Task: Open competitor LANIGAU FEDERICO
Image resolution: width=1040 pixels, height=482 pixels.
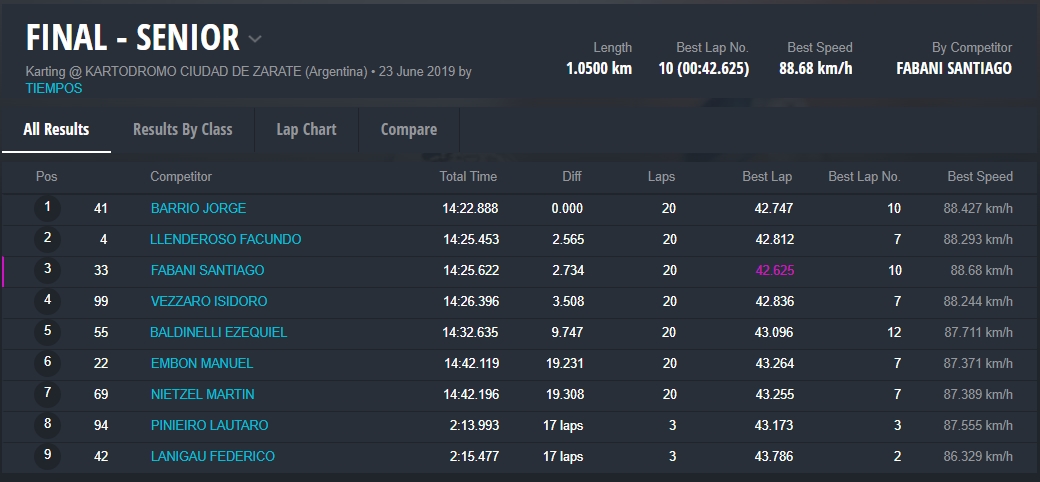Action: pyautogui.click(x=212, y=456)
